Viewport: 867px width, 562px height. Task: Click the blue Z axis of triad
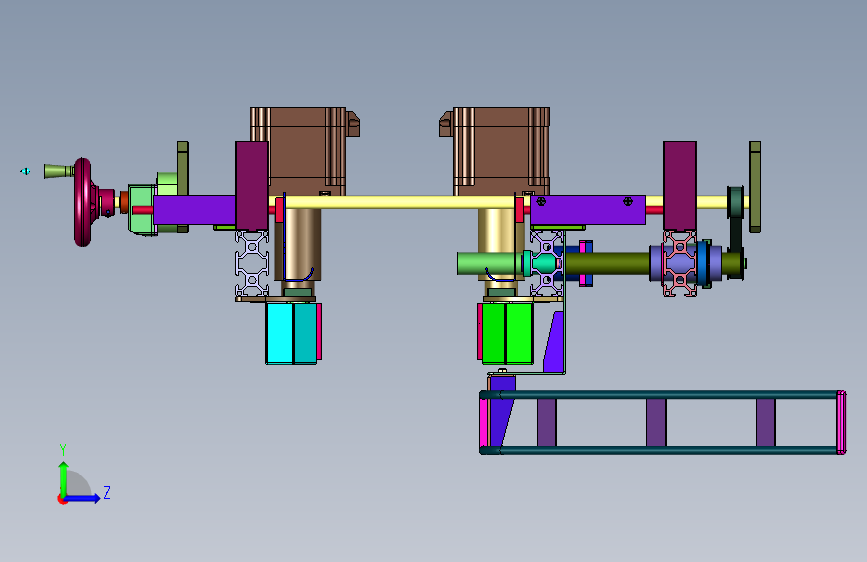pyautogui.click(x=83, y=498)
